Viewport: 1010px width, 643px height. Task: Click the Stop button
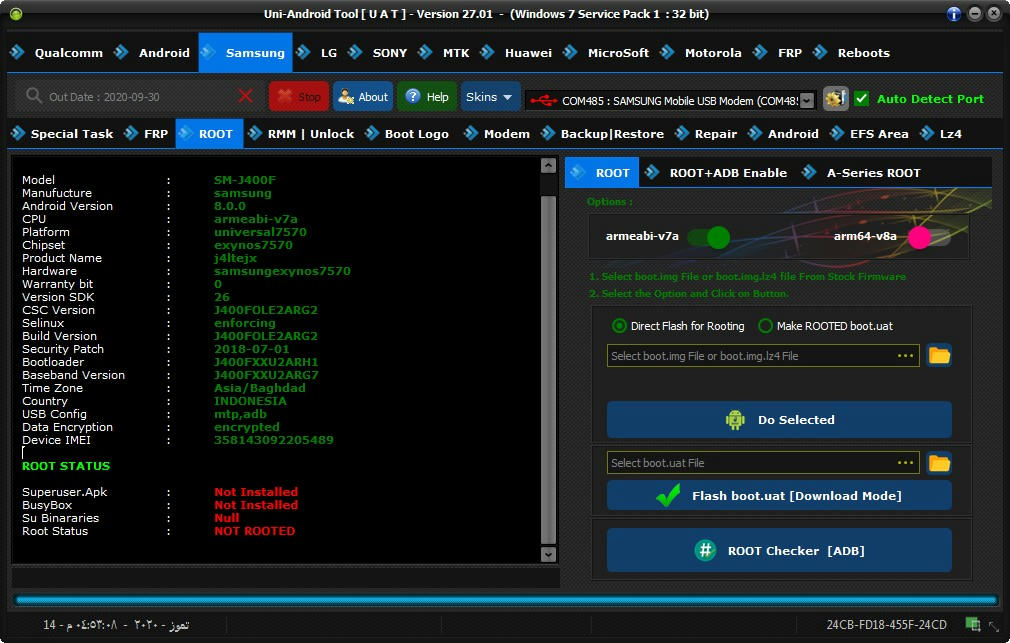[299, 97]
